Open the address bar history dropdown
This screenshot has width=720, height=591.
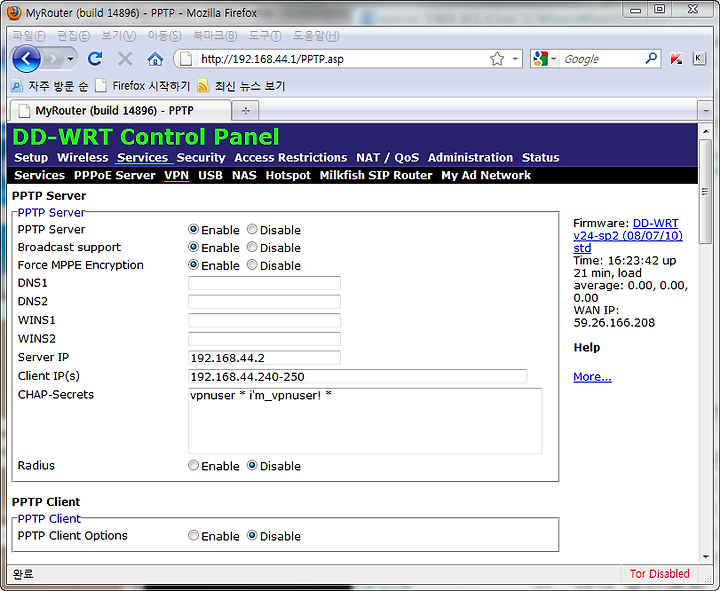pos(515,59)
